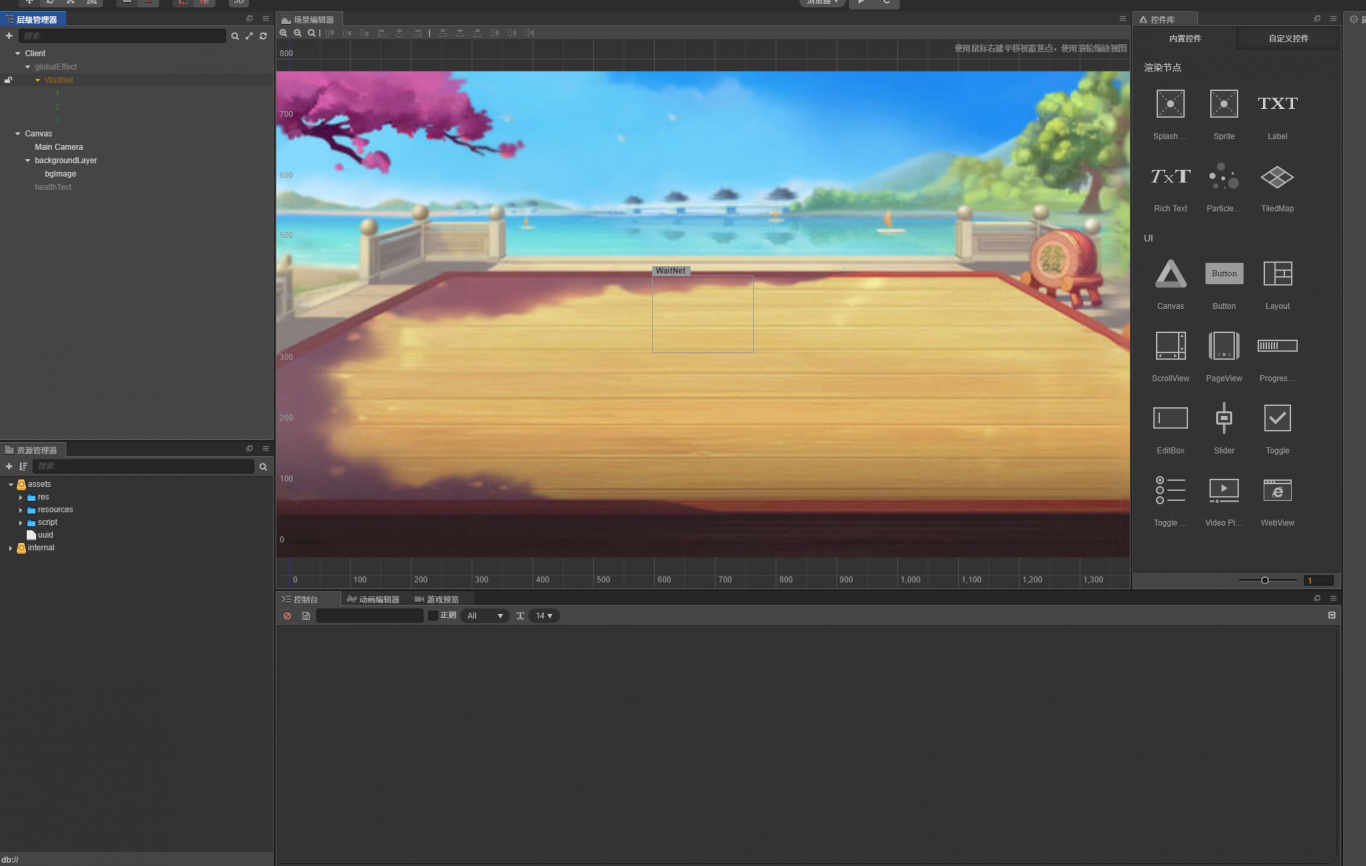Select the healthText node
Viewport: 1366px width, 866px height.
pos(53,187)
